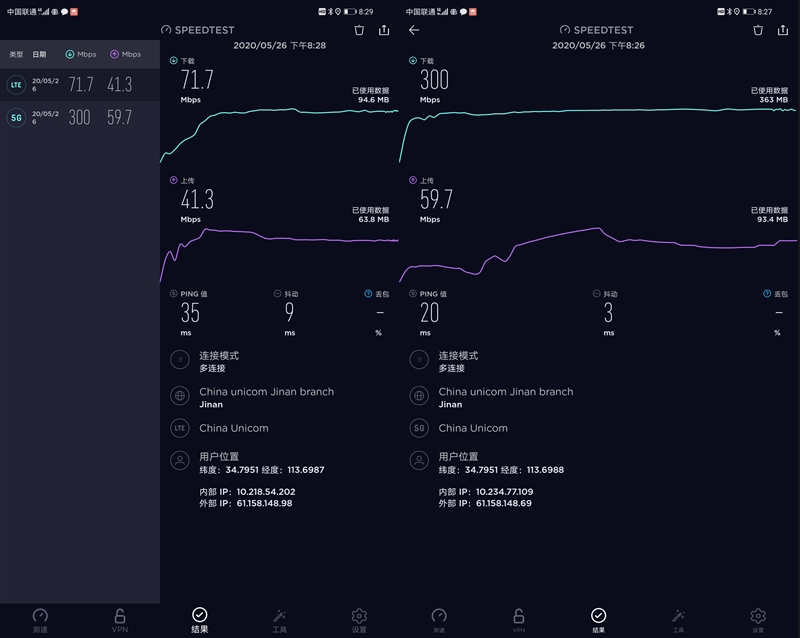Open VPN tab under the history list
The width and height of the screenshot is (800, 638).
(120, 619)
